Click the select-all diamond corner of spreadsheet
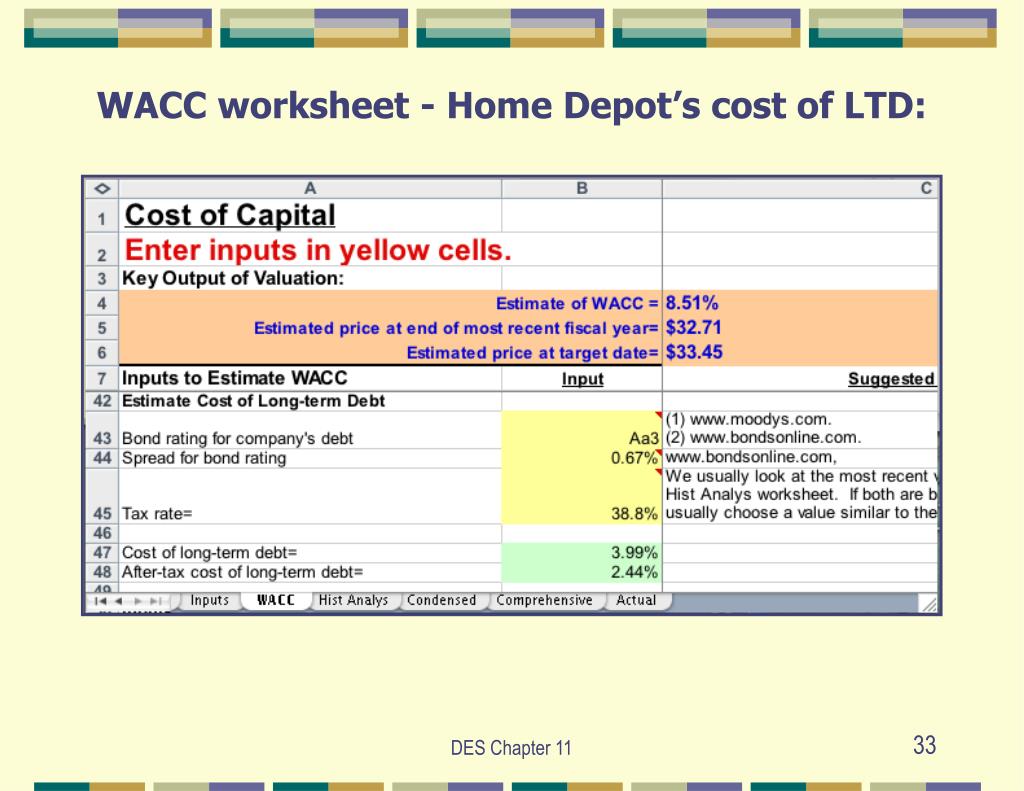 pos(102,189)
